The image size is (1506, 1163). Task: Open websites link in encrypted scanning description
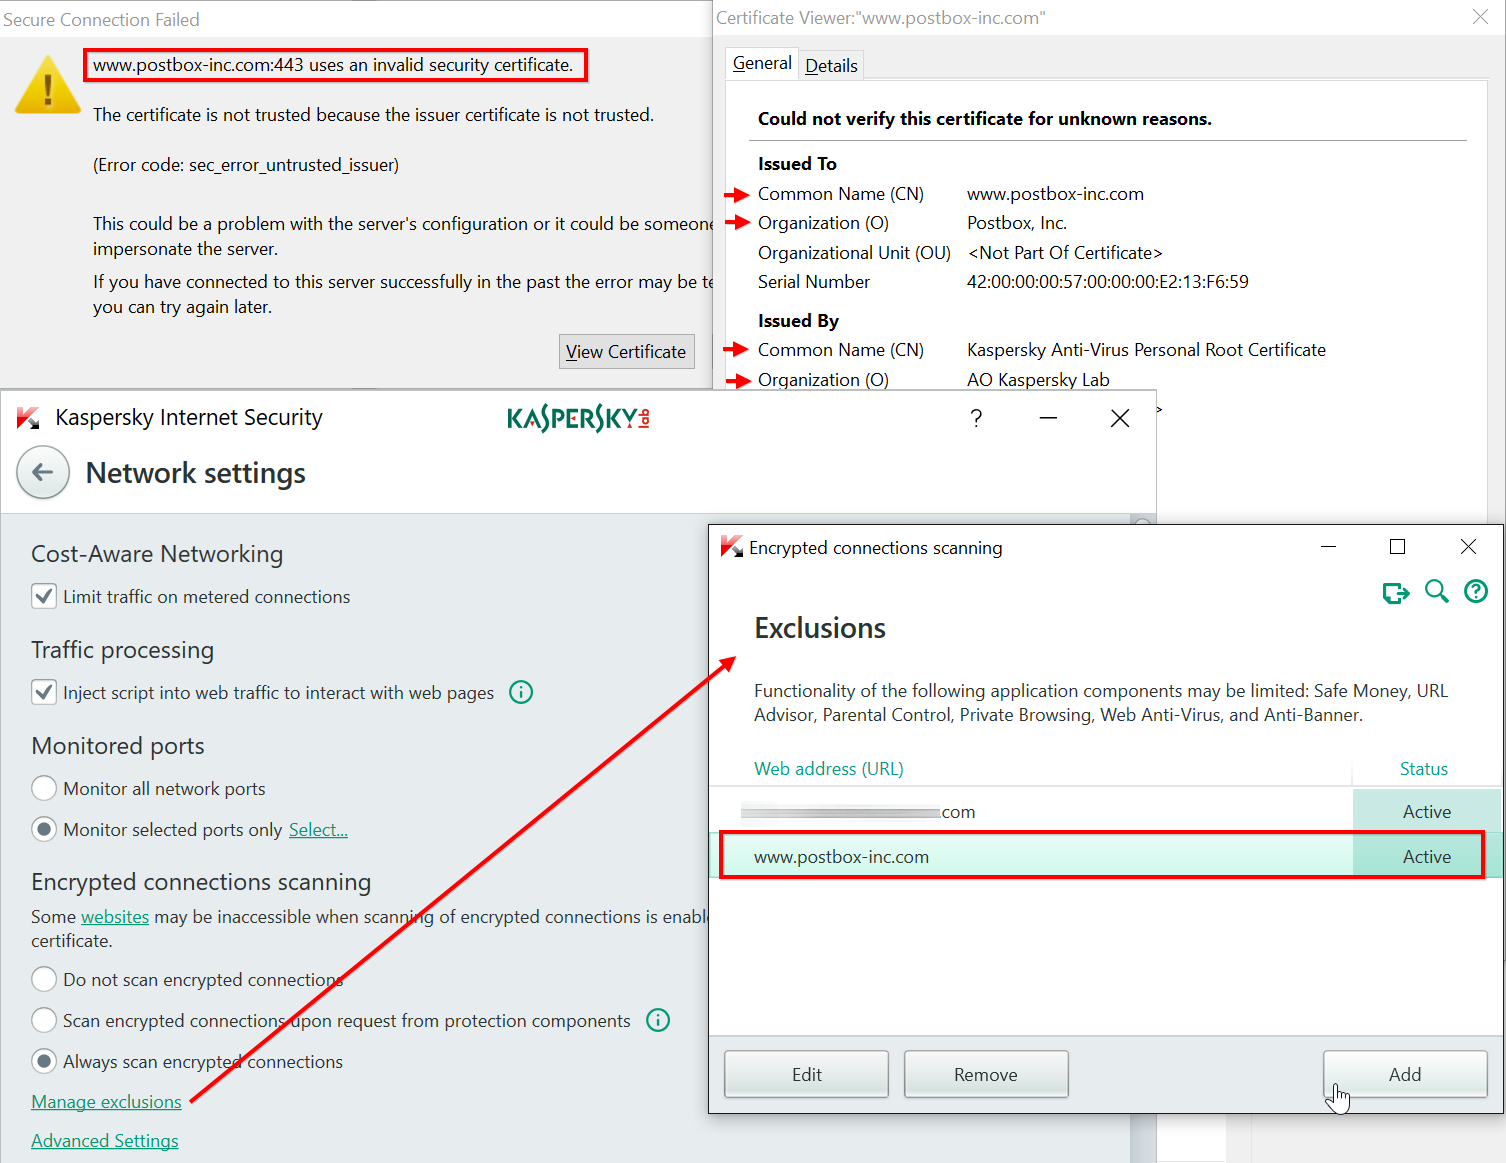click(x=115, y=916)
